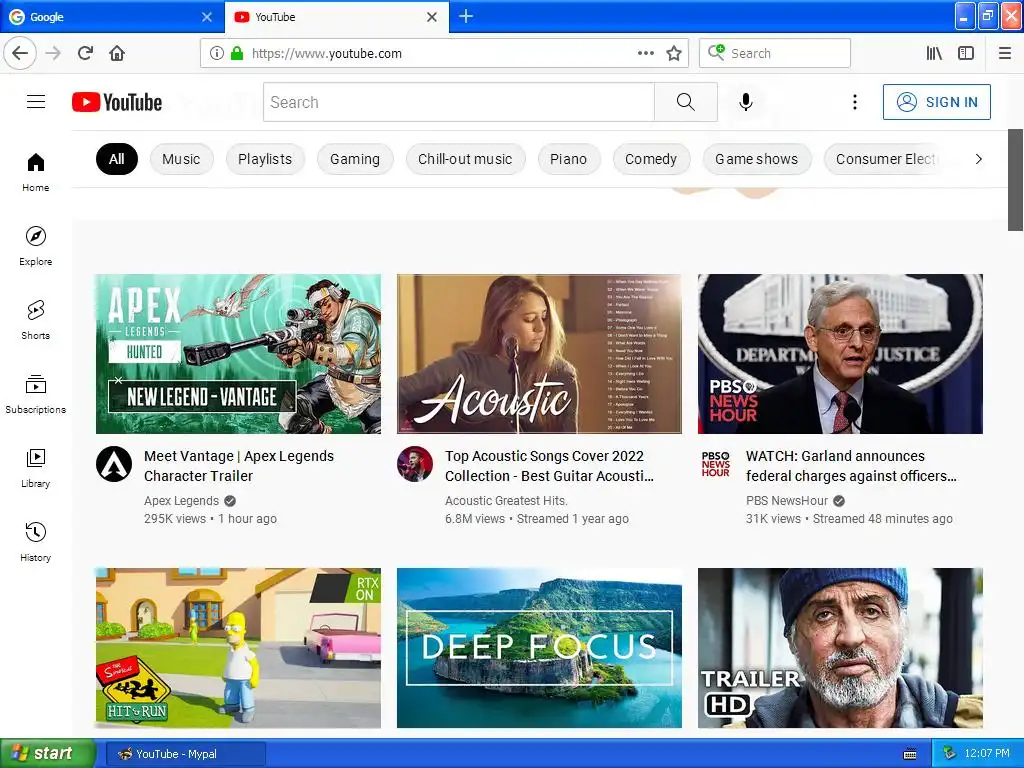
Task: Open Shorts in the YouTube sidebar
Action: pos(35,320)
